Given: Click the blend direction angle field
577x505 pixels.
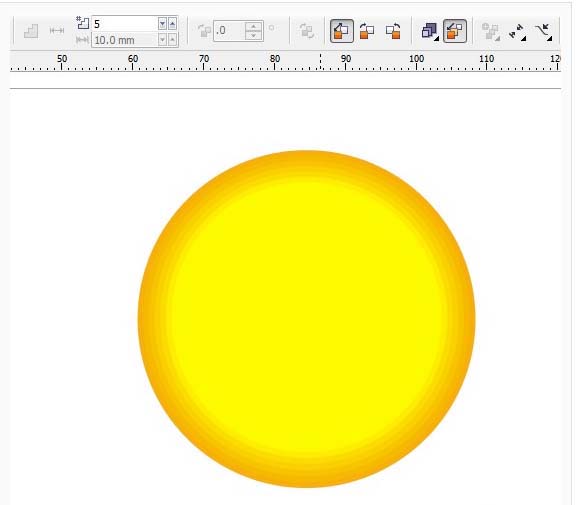Looking at the screenshot, I should pos(229,31).
